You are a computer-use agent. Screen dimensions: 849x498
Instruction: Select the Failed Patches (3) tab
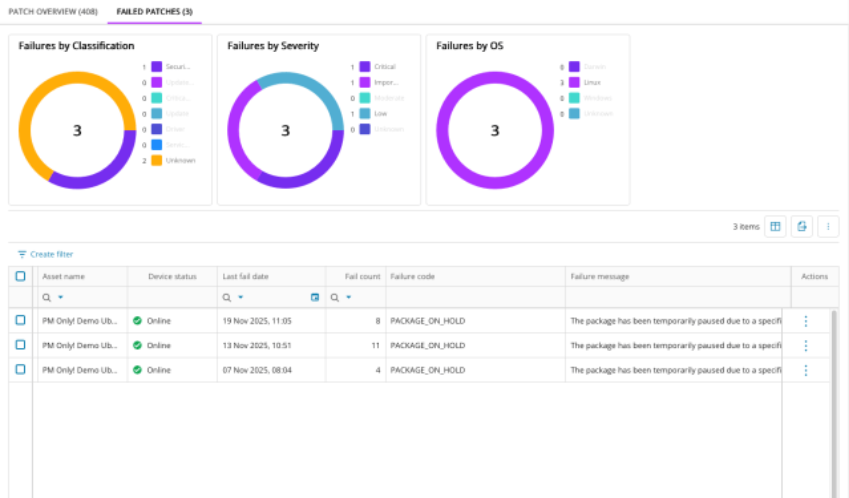(154, 10)
